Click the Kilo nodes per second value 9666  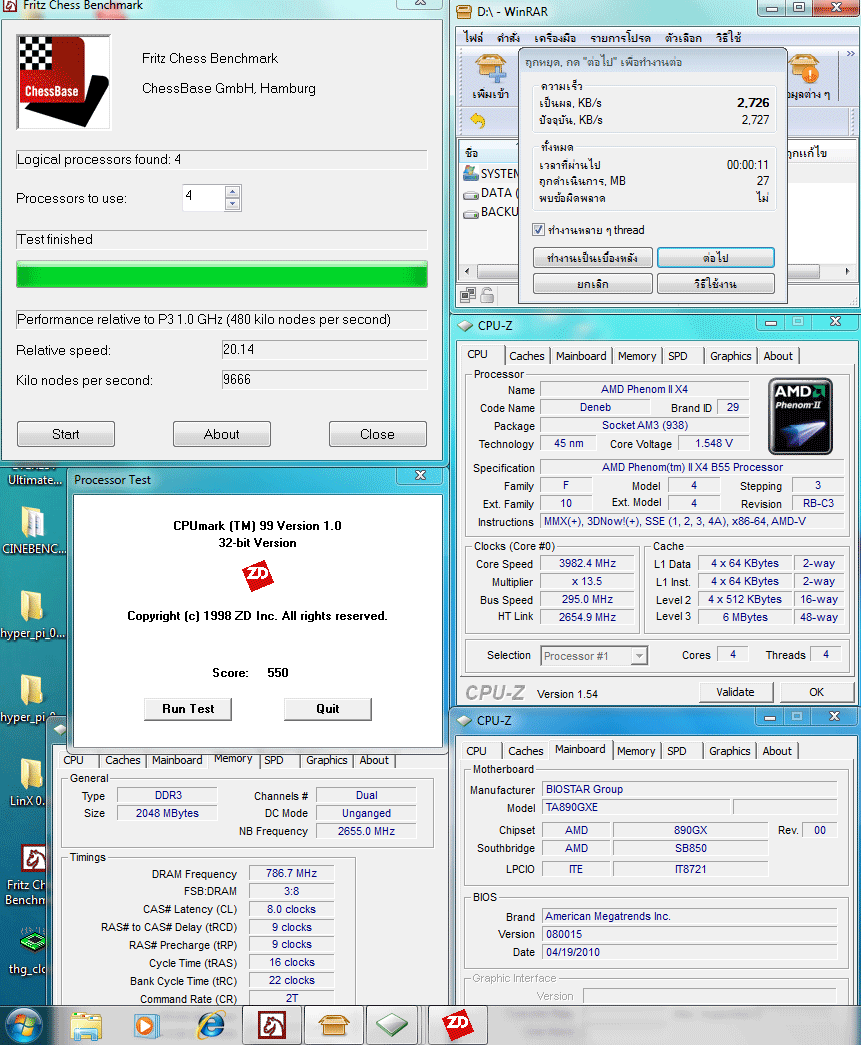point(325,380)
